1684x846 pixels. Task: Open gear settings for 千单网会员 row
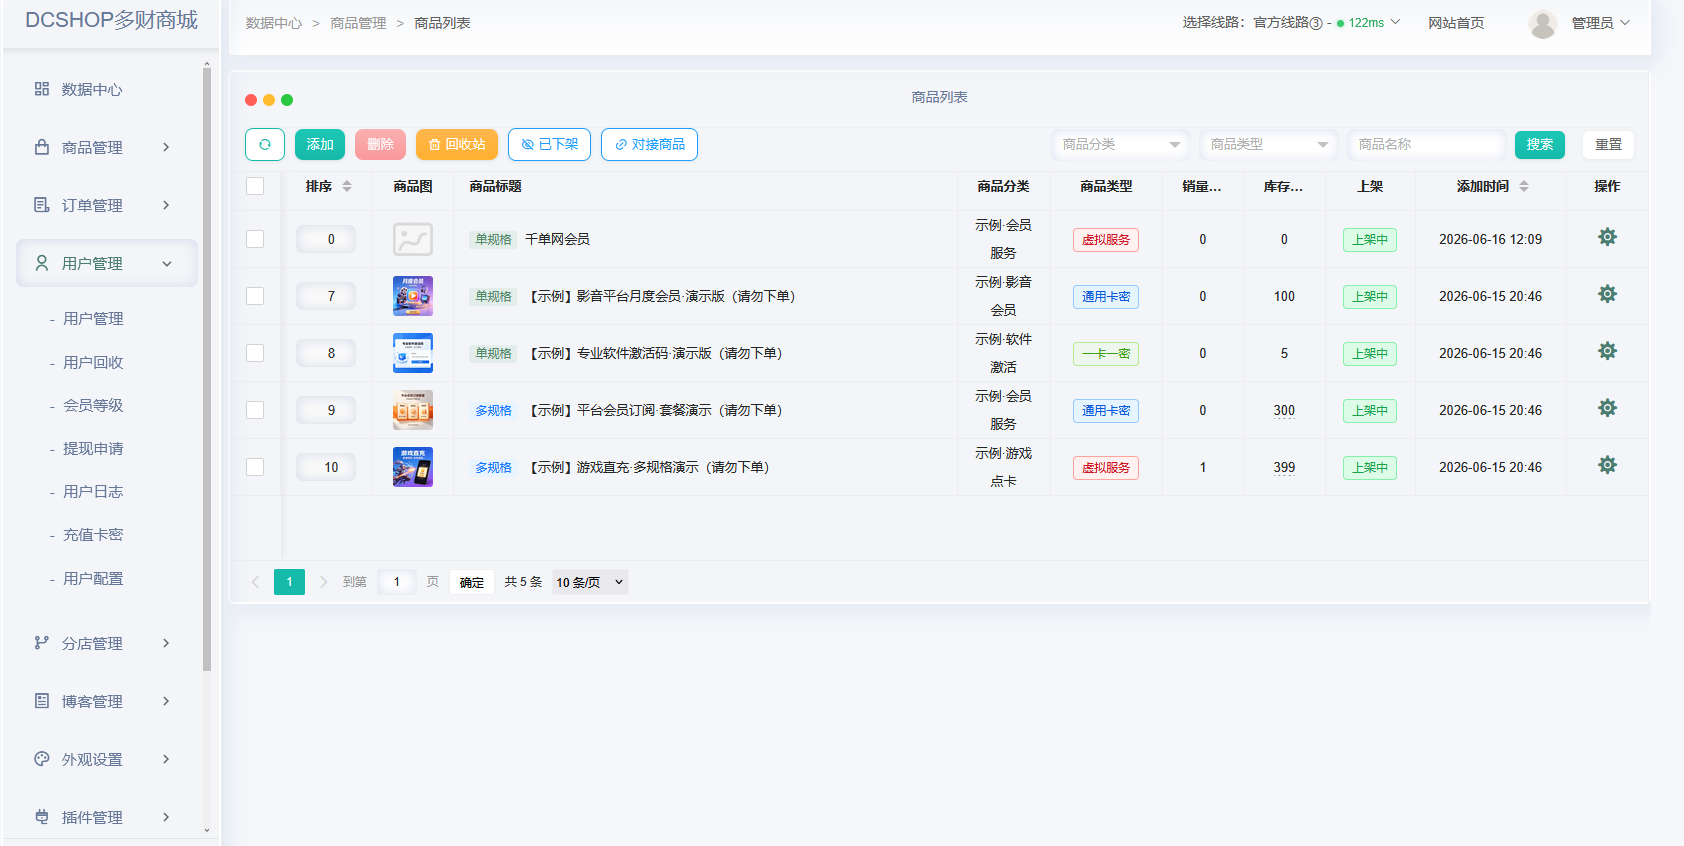point(1607,237)
